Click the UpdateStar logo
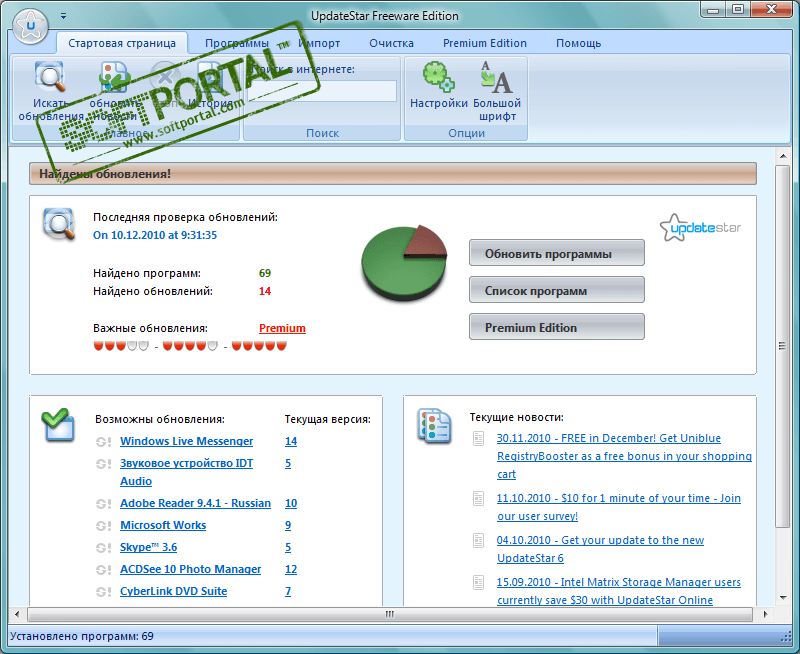Viewport: 800px width, 654px height. tap(700, 228)
